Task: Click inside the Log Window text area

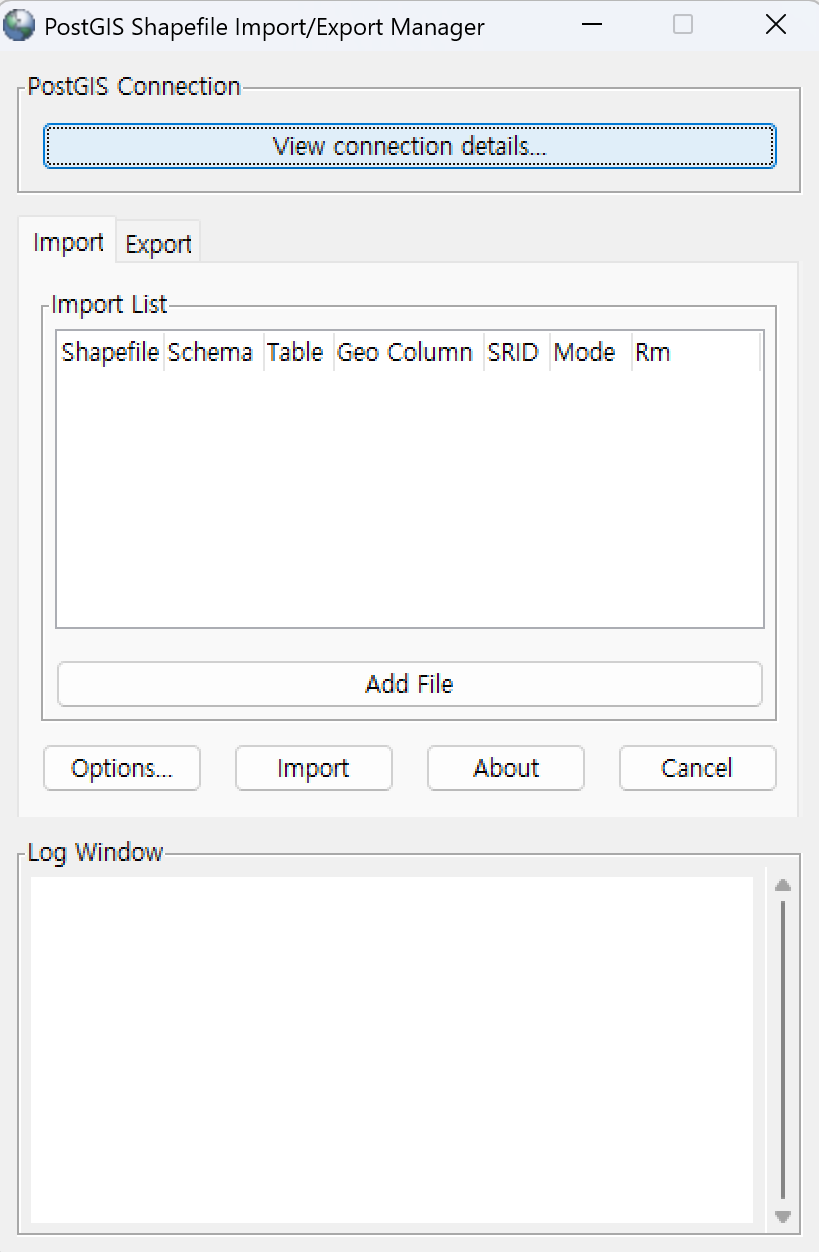Action: click(x=391, y=1049)
